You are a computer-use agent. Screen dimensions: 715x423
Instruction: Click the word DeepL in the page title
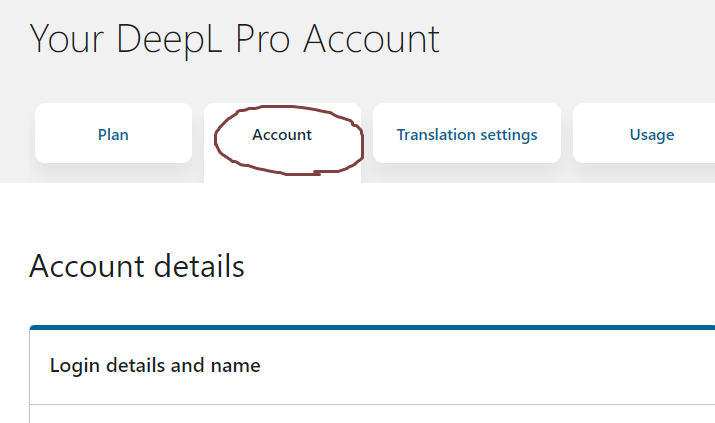169,40
